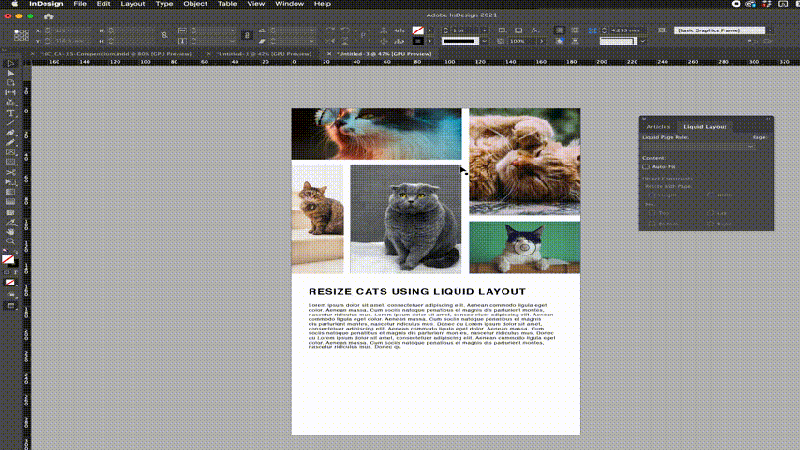Open the Layout menu
This screenshot has width=800, height=450.
pos(133,4)
